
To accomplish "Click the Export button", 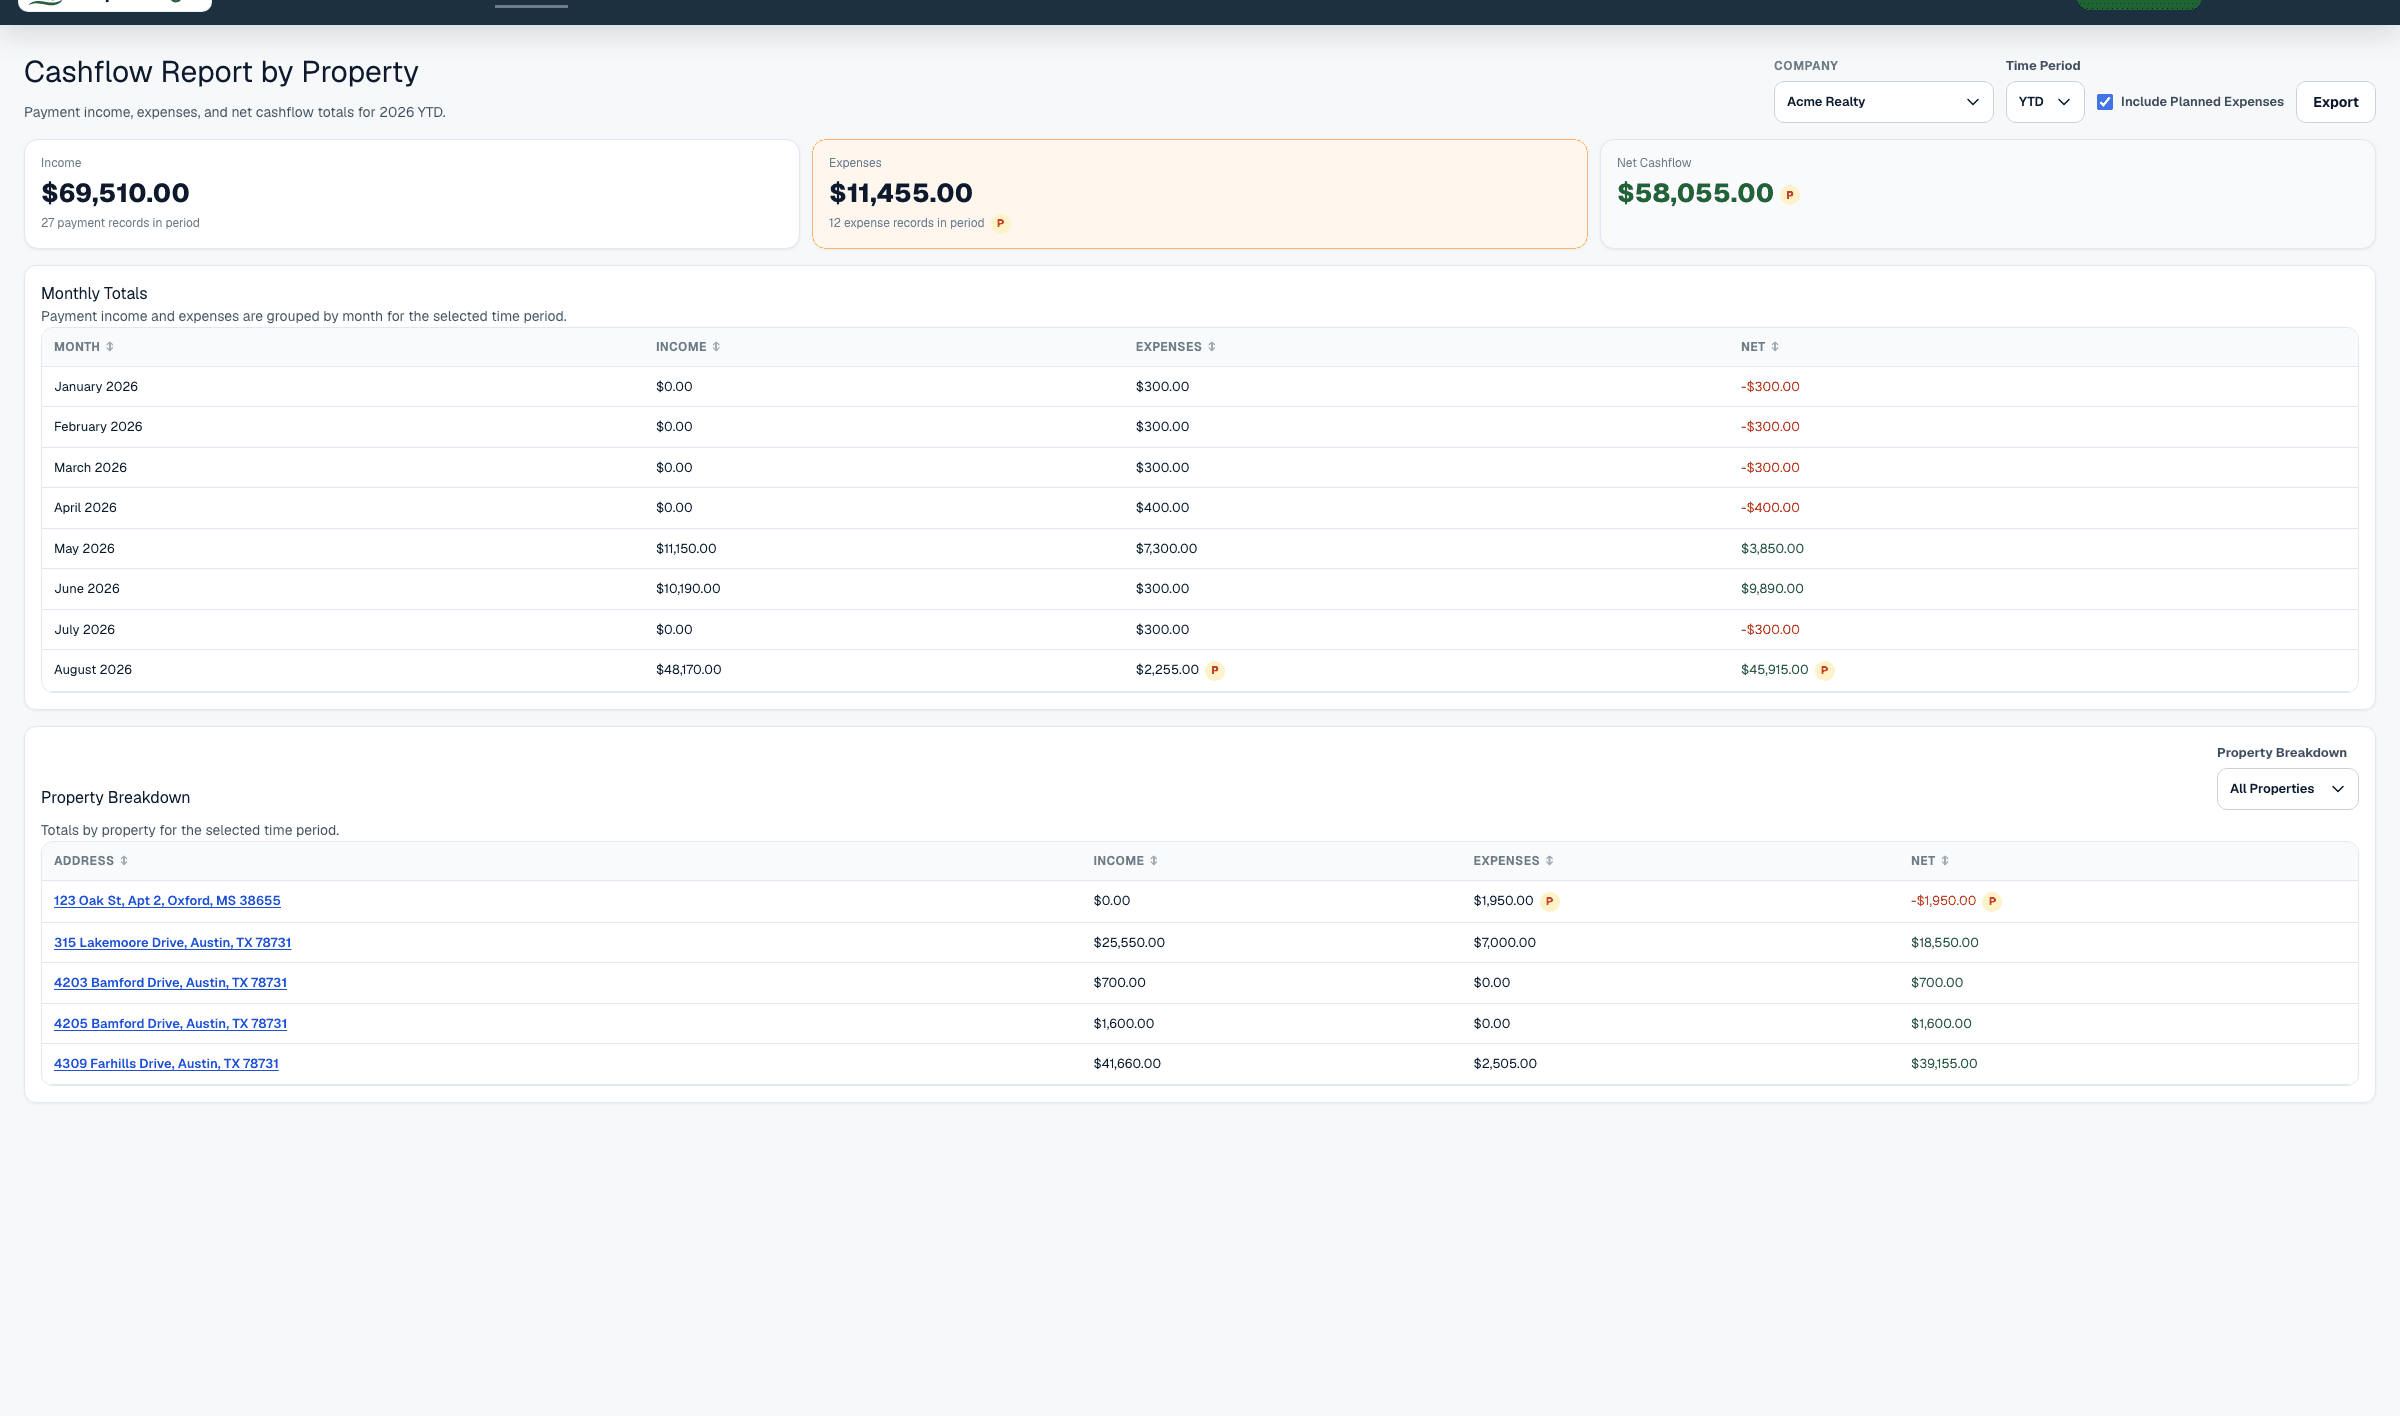I will tap(2335, 102).
